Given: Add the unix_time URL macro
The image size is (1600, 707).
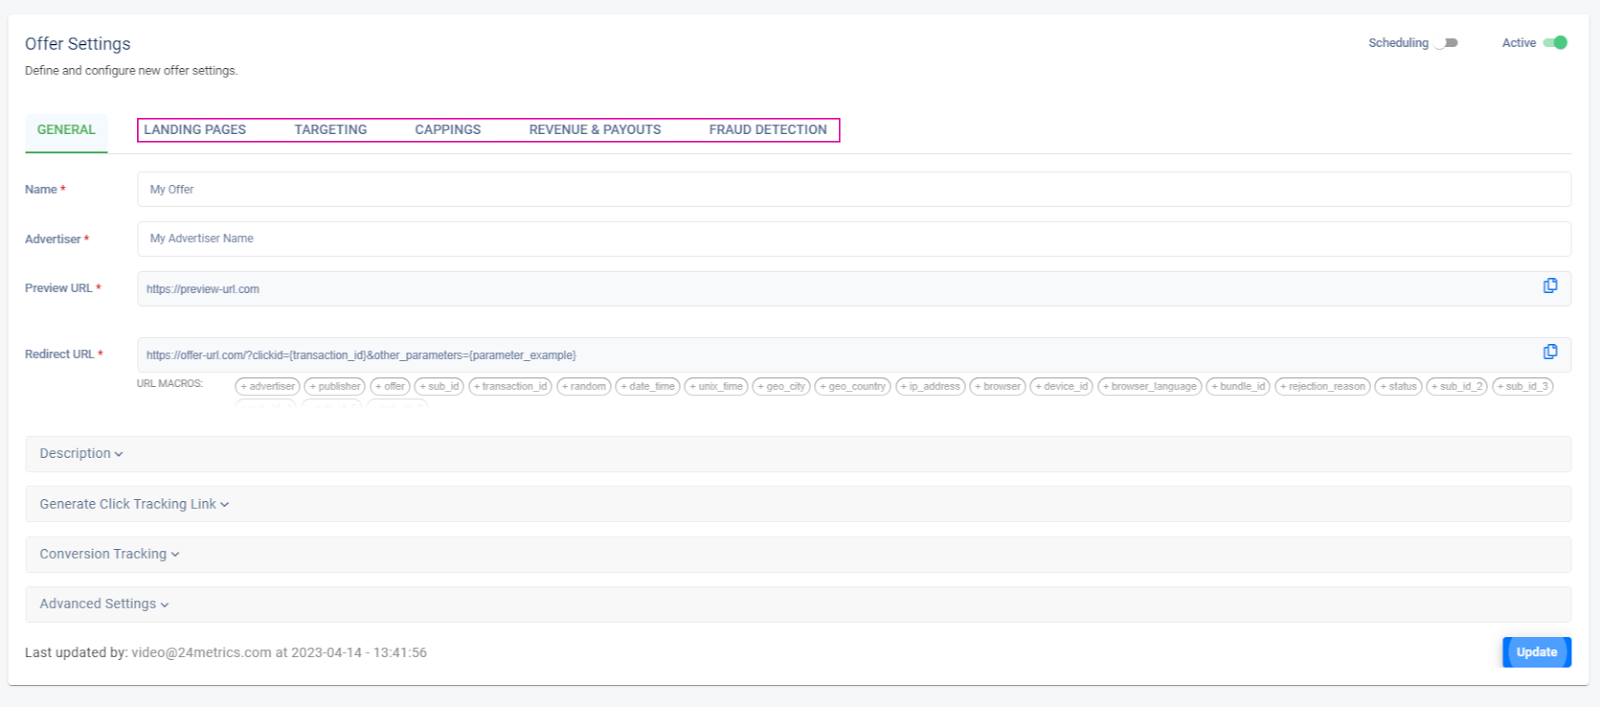Looking at the screenshot, I should coord(716,386).
